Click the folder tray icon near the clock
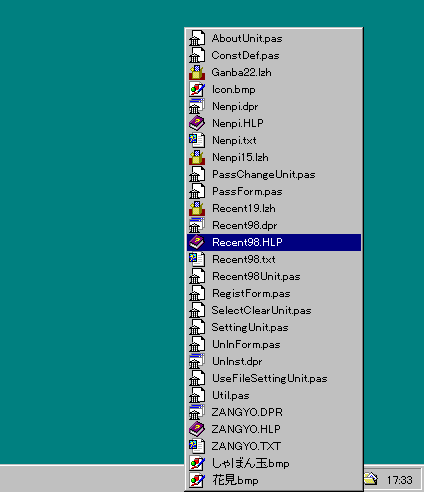424x492 pixels. 371,479
